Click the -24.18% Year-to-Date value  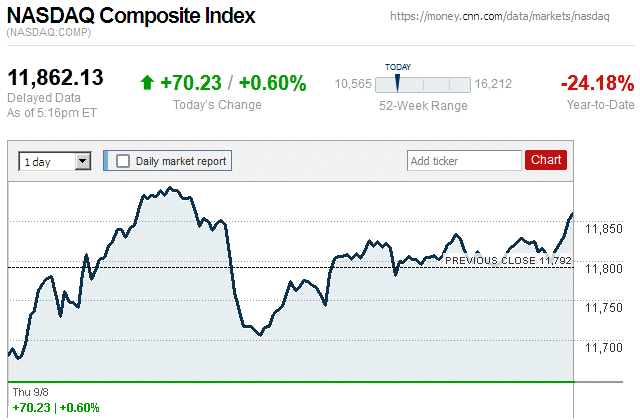[597, 83]
